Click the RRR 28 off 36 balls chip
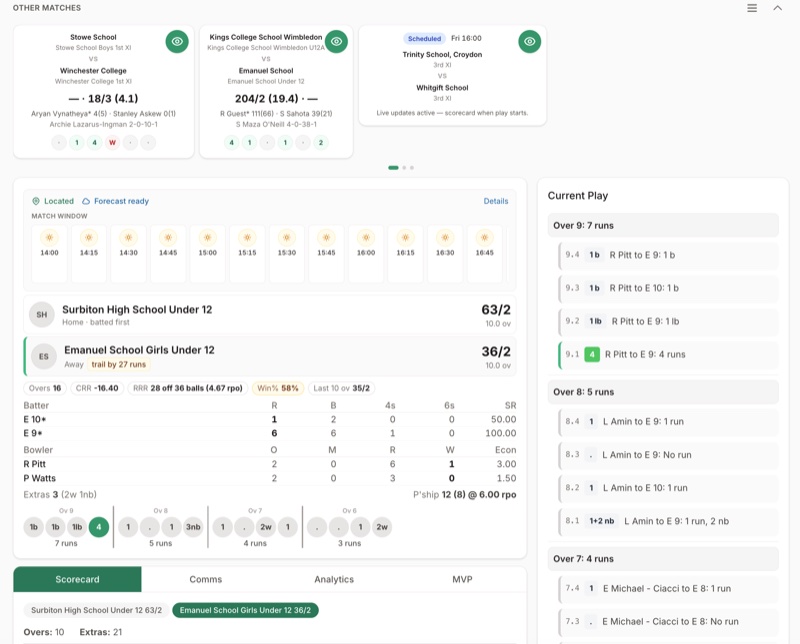 click(x=188, y=388)
